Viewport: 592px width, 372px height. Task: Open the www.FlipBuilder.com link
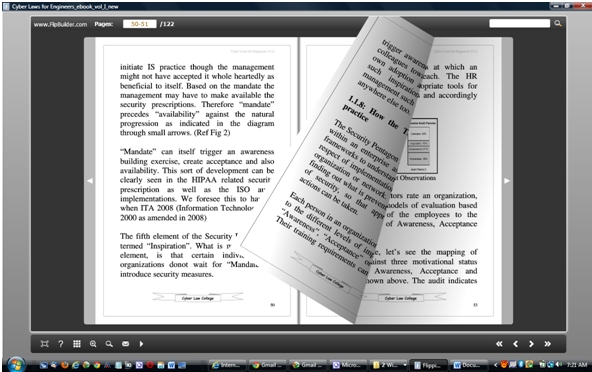[60, 24]
